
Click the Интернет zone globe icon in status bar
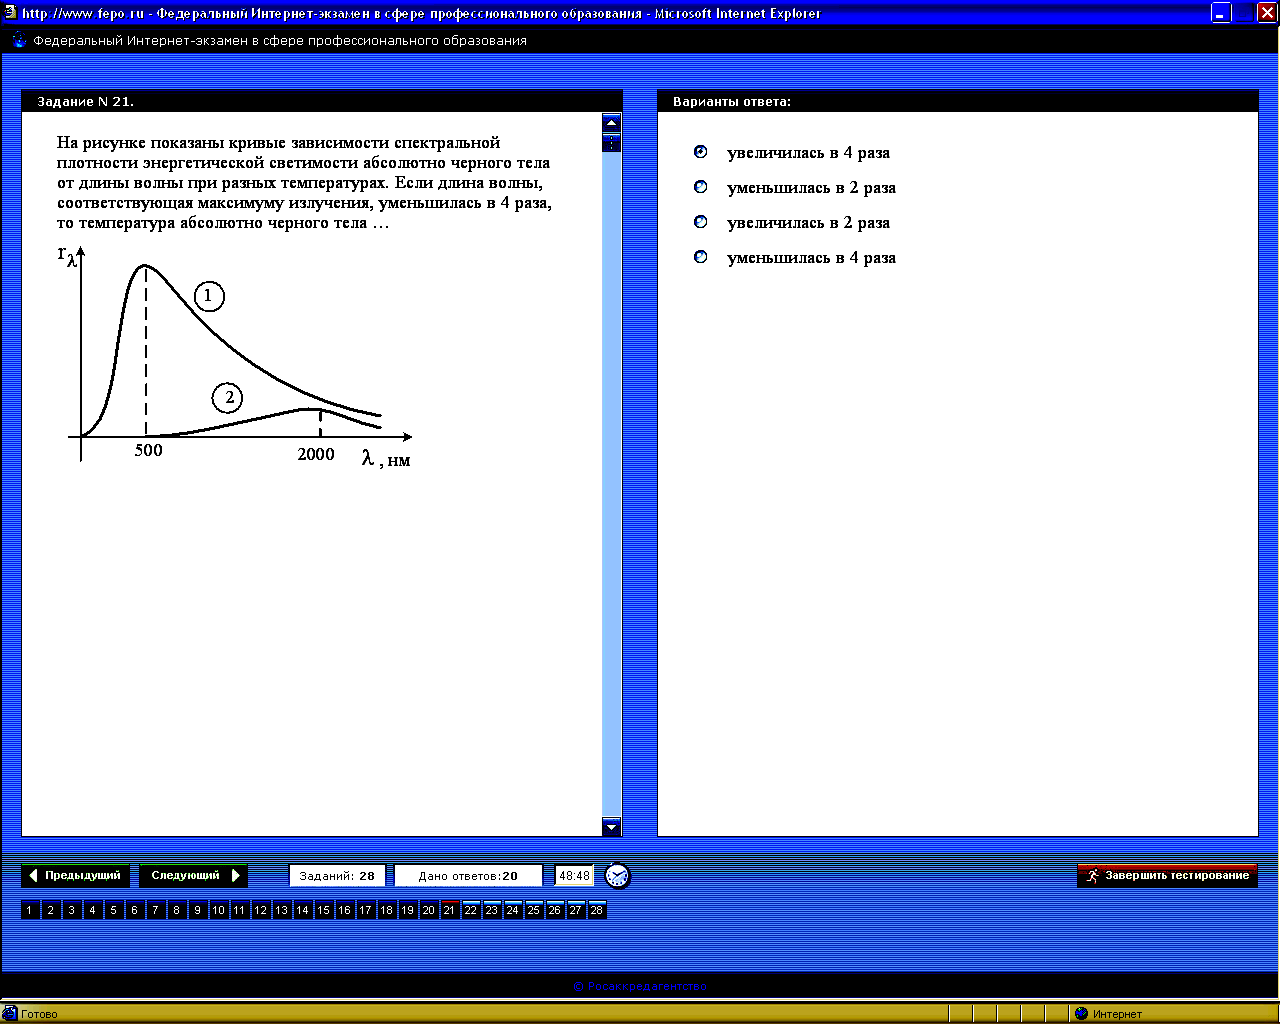tap(1081, 1013)
